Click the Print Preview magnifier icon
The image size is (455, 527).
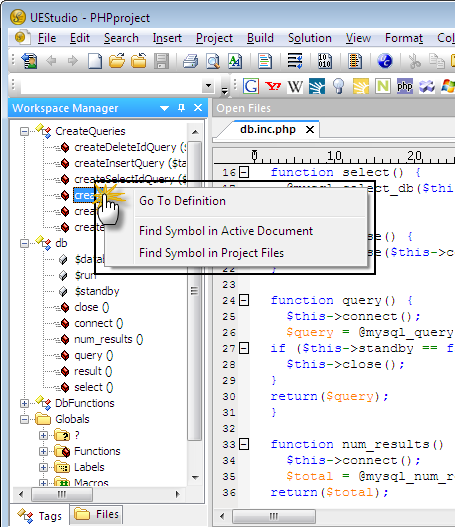[213, 61]
